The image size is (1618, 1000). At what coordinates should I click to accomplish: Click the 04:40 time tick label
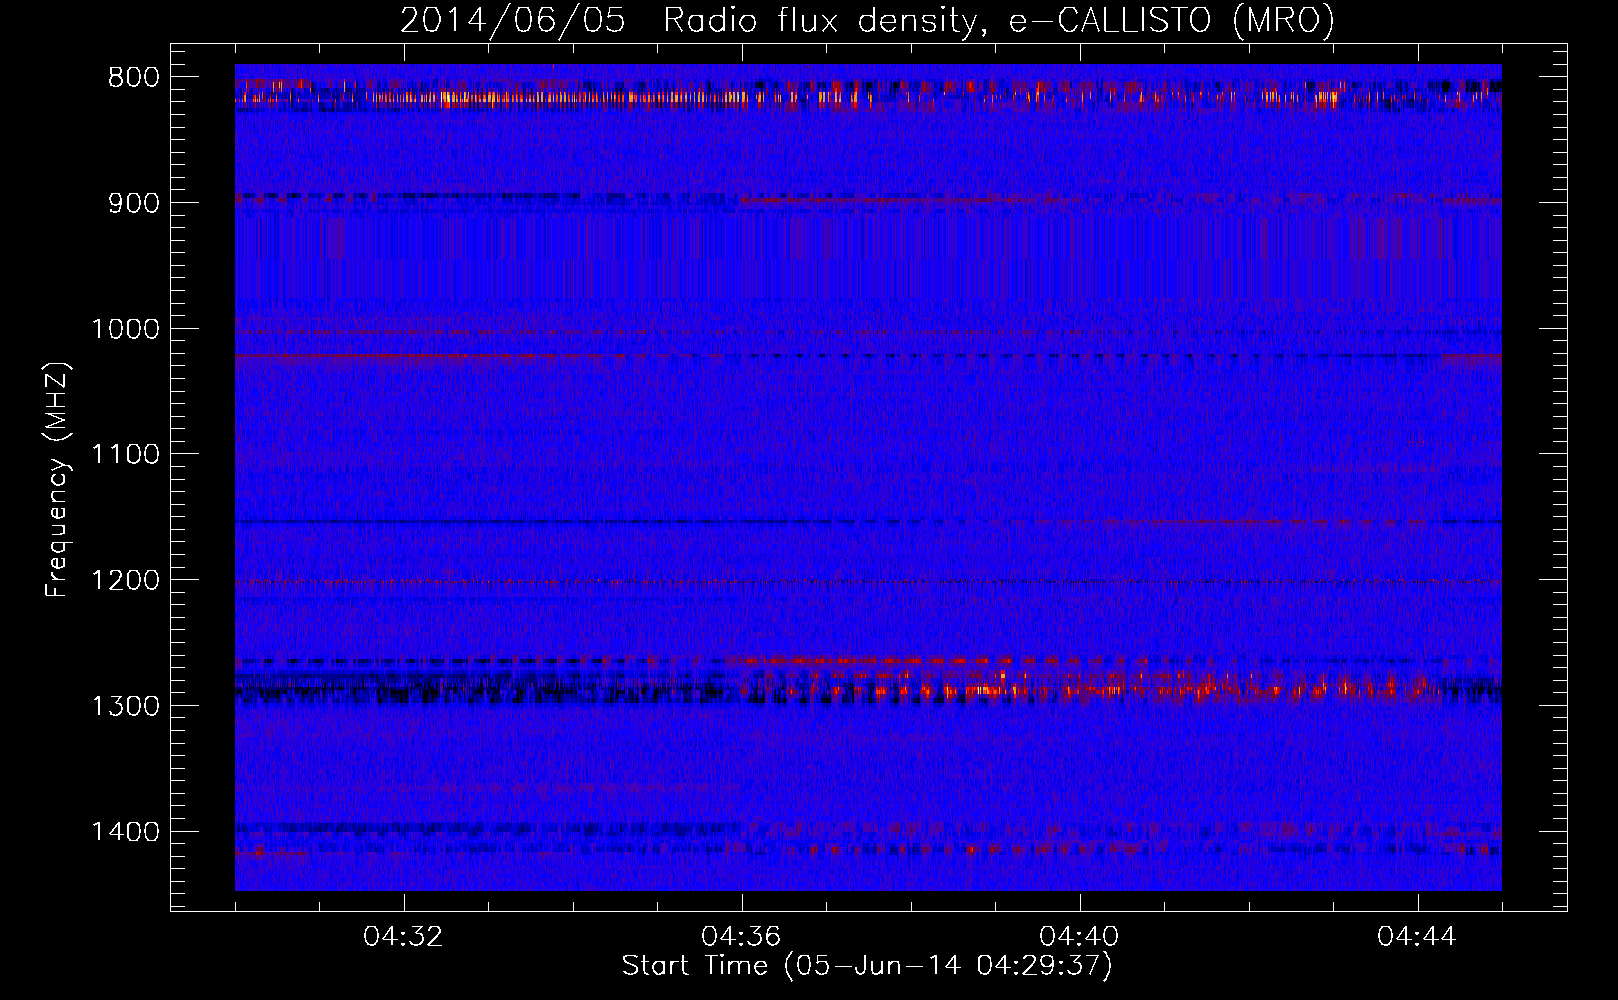click(1079, 937)
